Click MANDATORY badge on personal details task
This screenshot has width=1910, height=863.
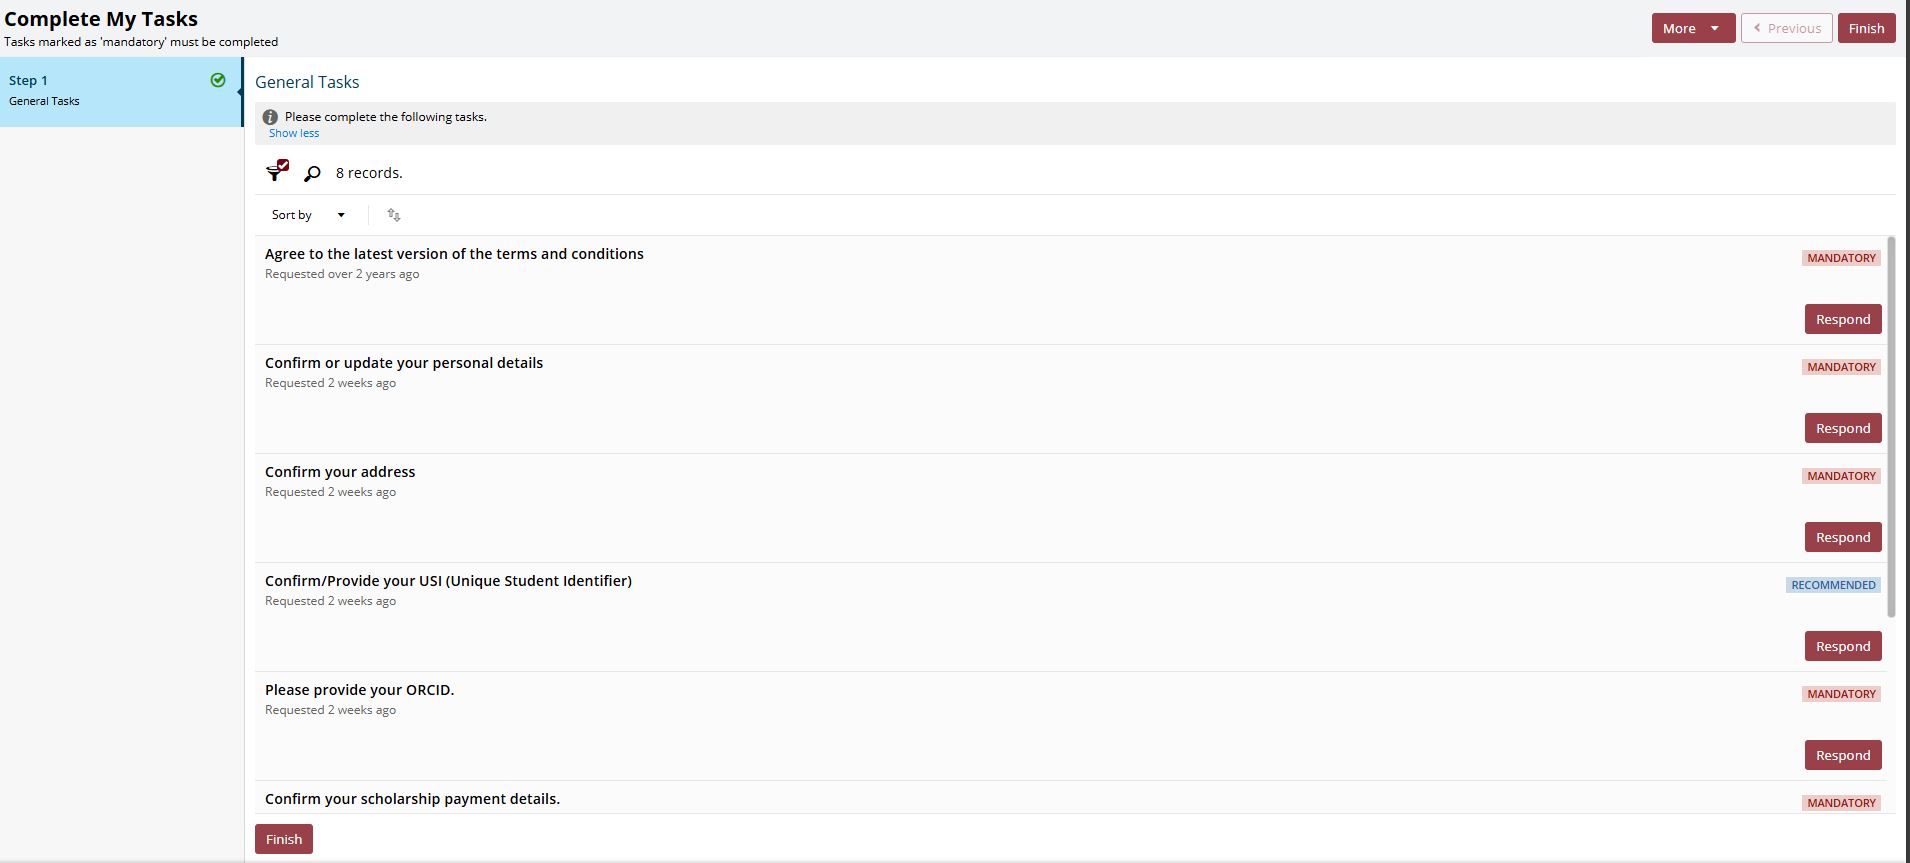(x=1841, y=367)
